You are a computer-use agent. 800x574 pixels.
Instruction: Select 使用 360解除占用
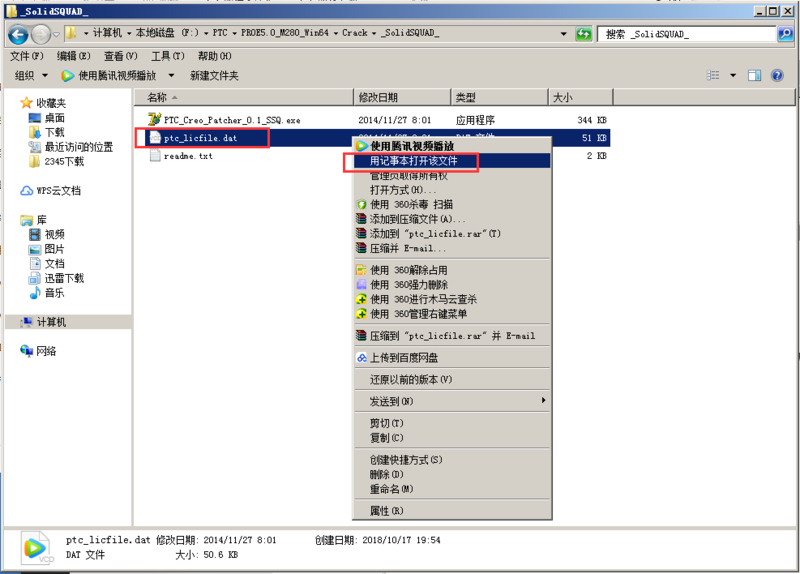[x=453, y=270]
